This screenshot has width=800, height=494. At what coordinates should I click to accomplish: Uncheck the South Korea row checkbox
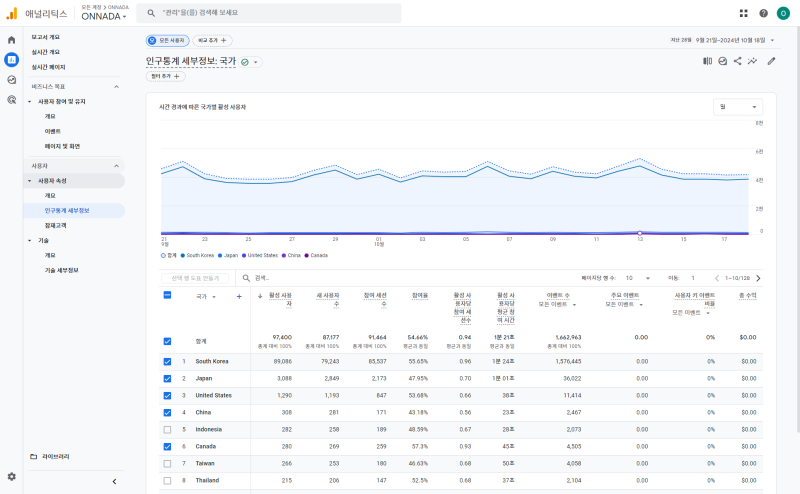[167, 361]
